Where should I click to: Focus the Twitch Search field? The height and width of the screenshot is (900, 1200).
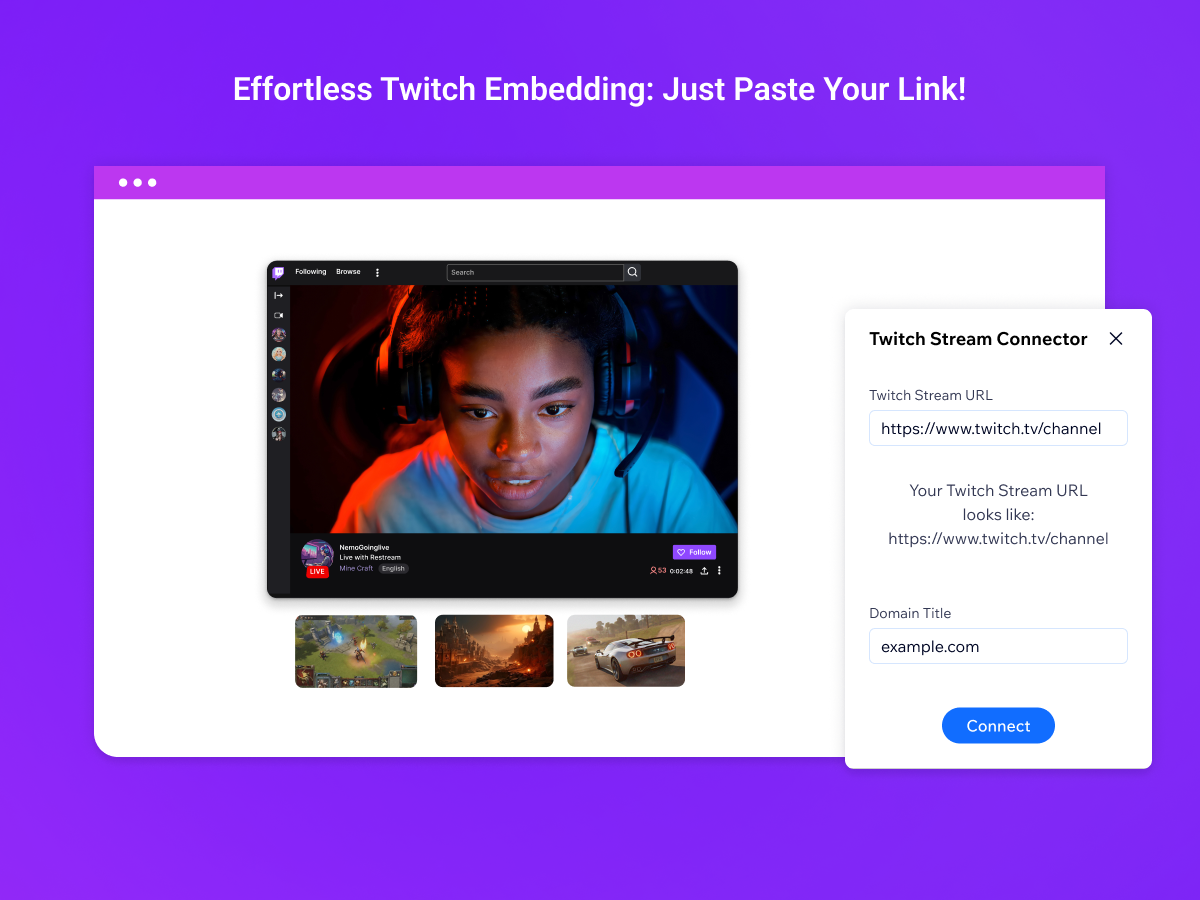click(x=535, y=272)
